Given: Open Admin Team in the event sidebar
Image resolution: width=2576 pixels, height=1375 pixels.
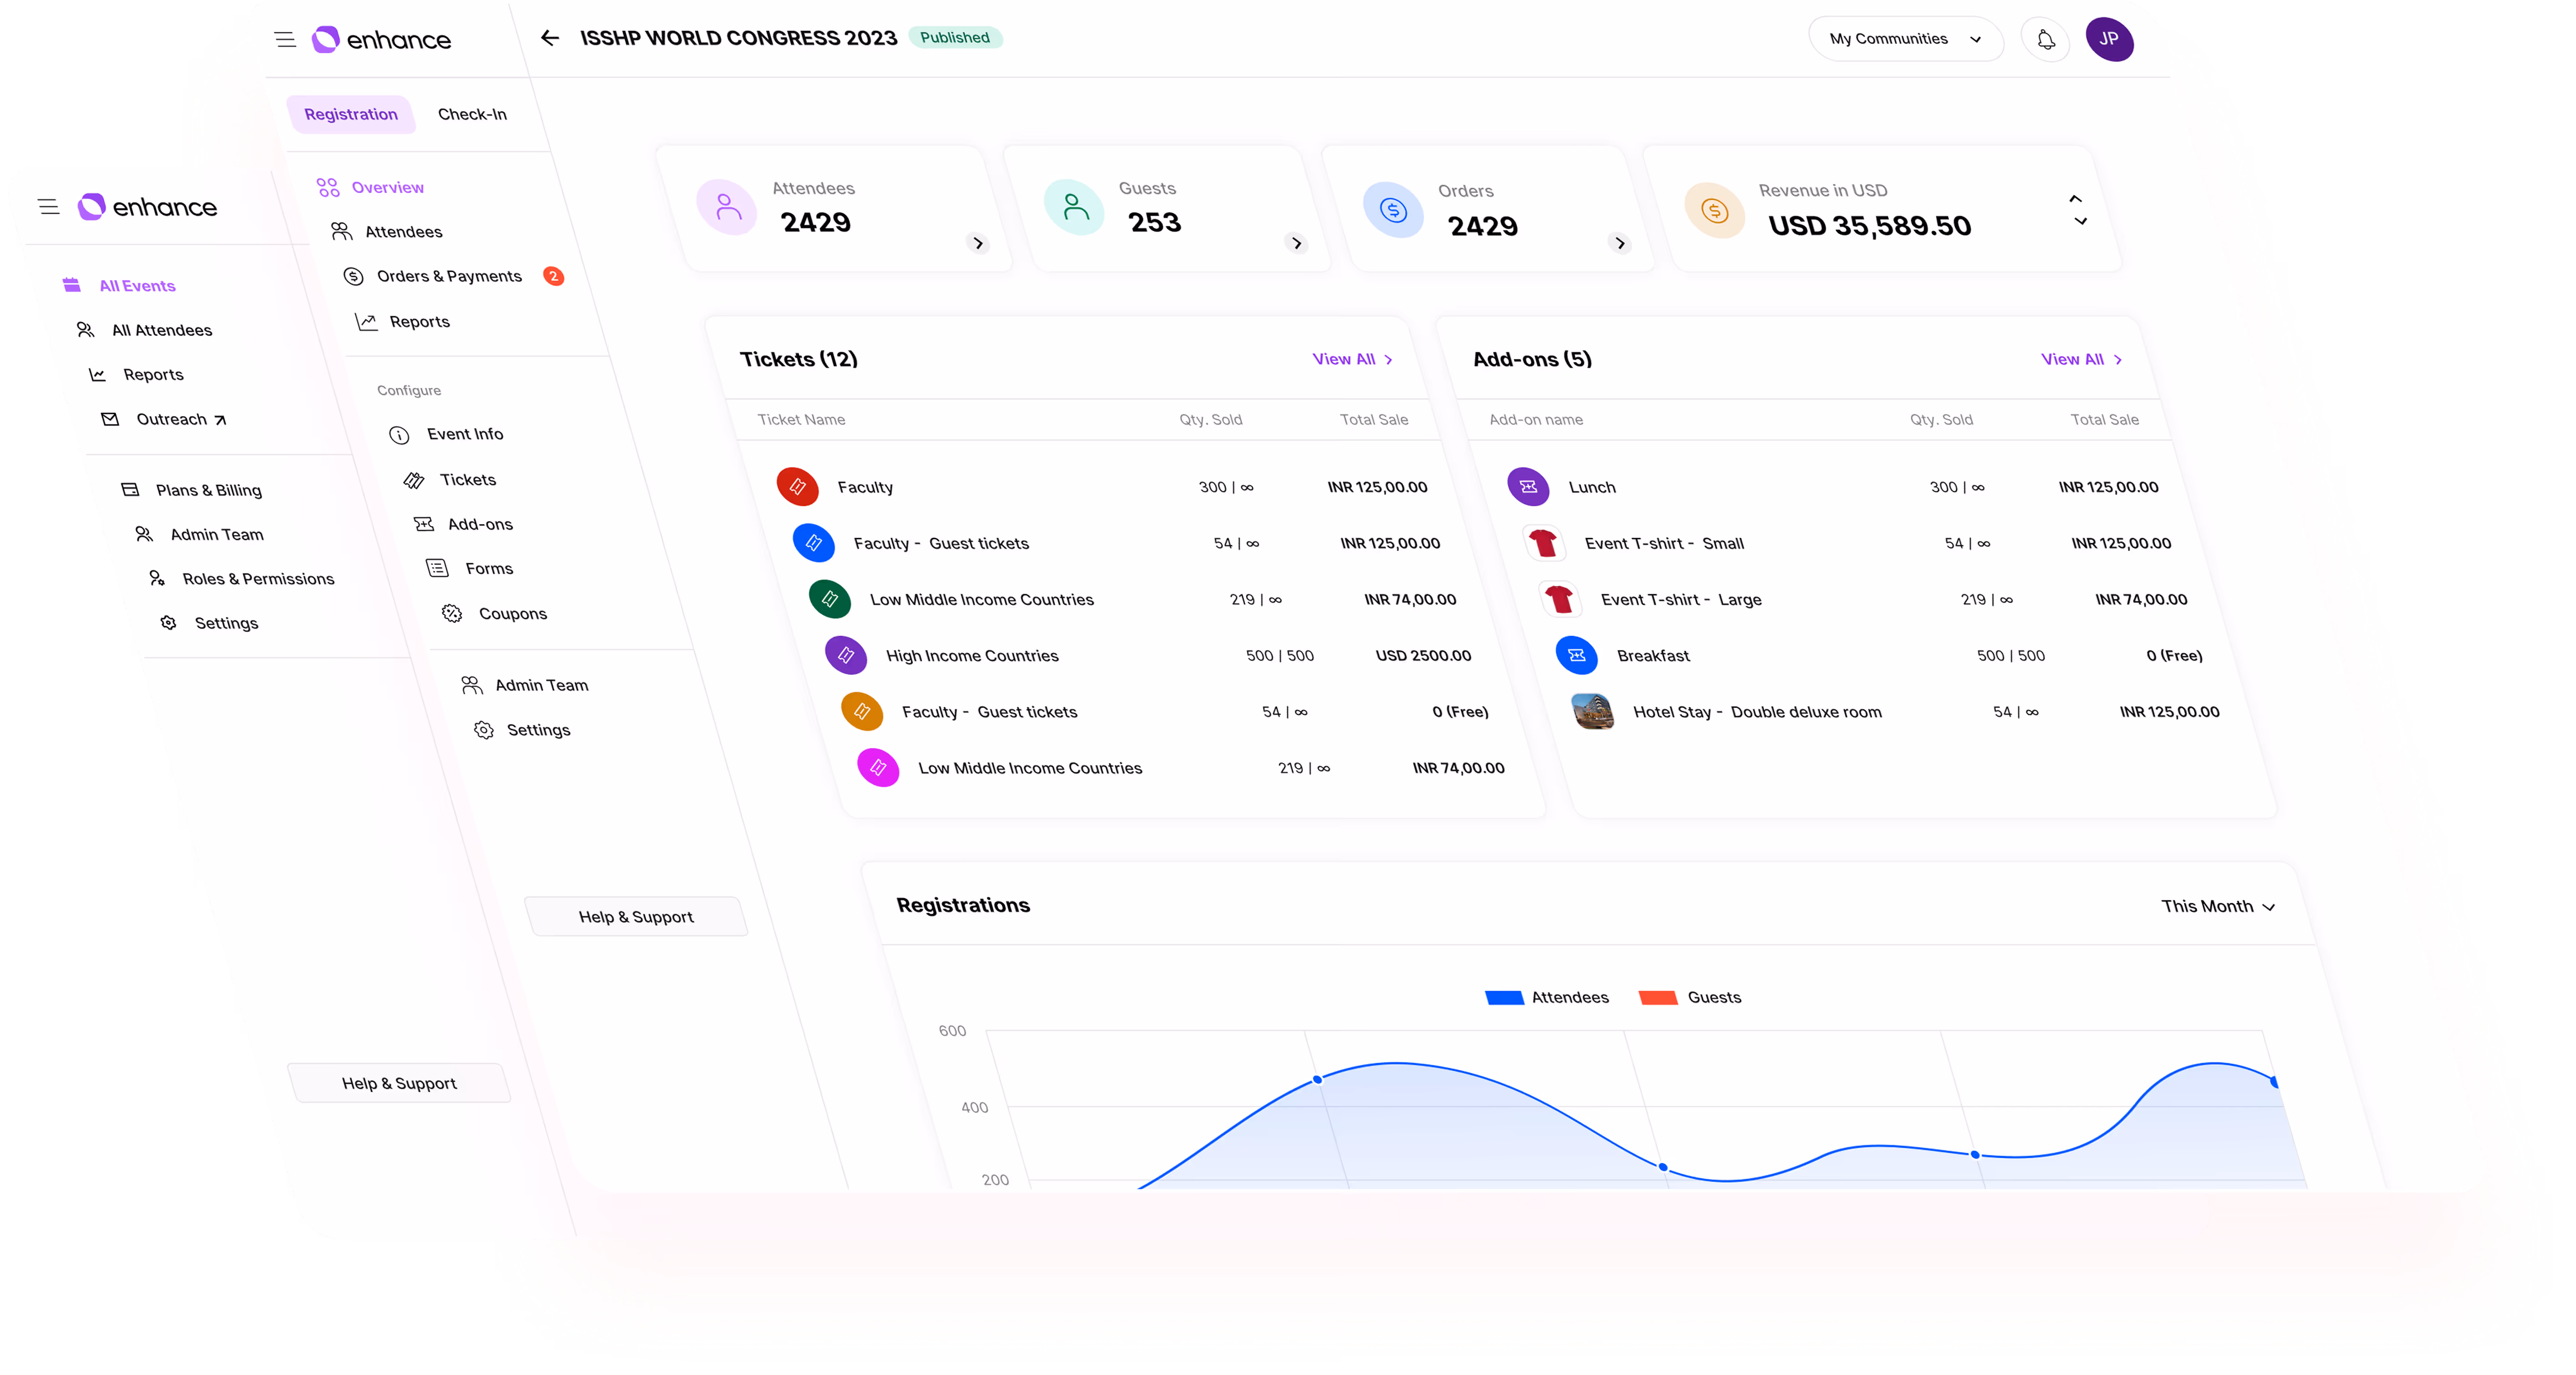Looking at the screenshot, I should [x=525, y=685].
